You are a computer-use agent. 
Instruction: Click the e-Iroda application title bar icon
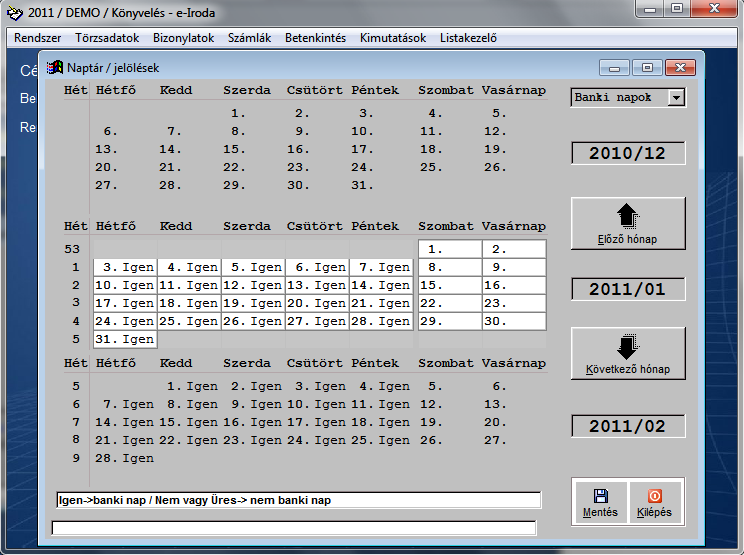(15, 13)
